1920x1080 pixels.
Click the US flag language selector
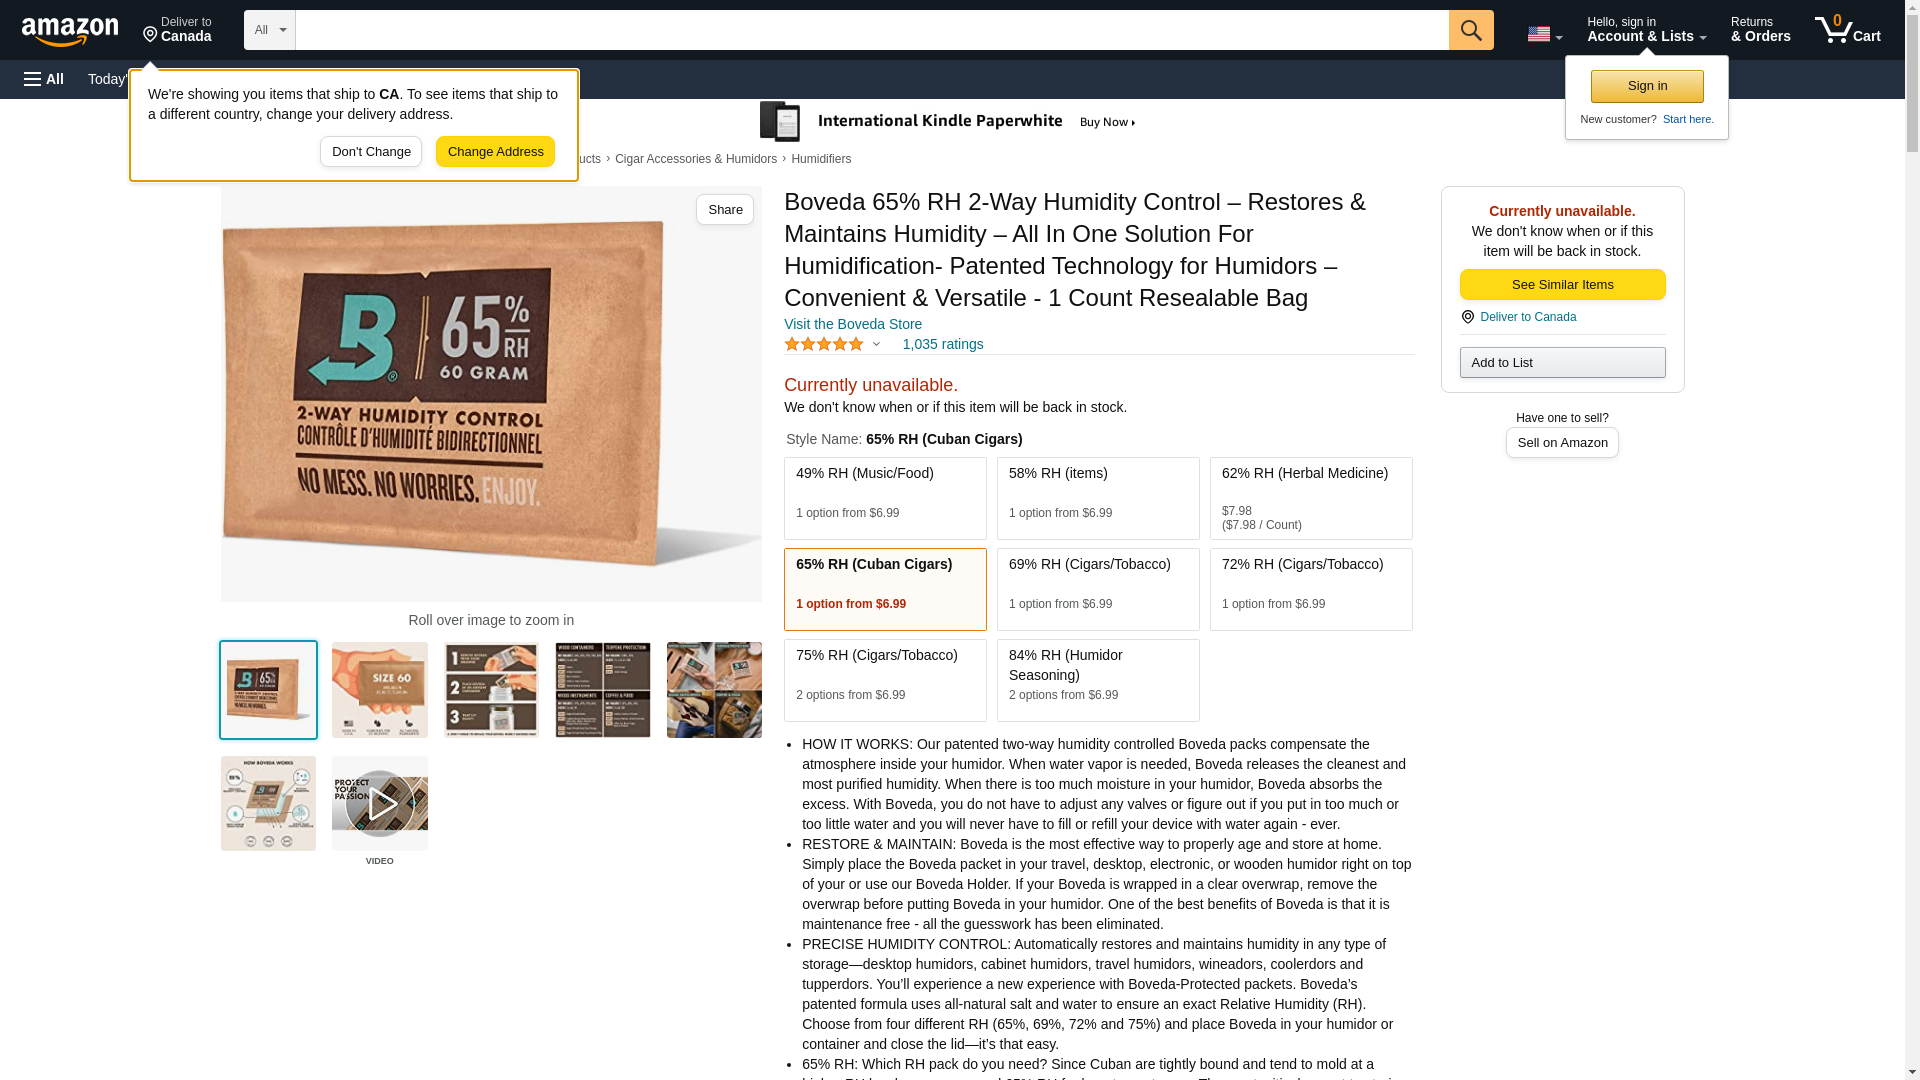pyautogui.click(x=1544, y=34)
